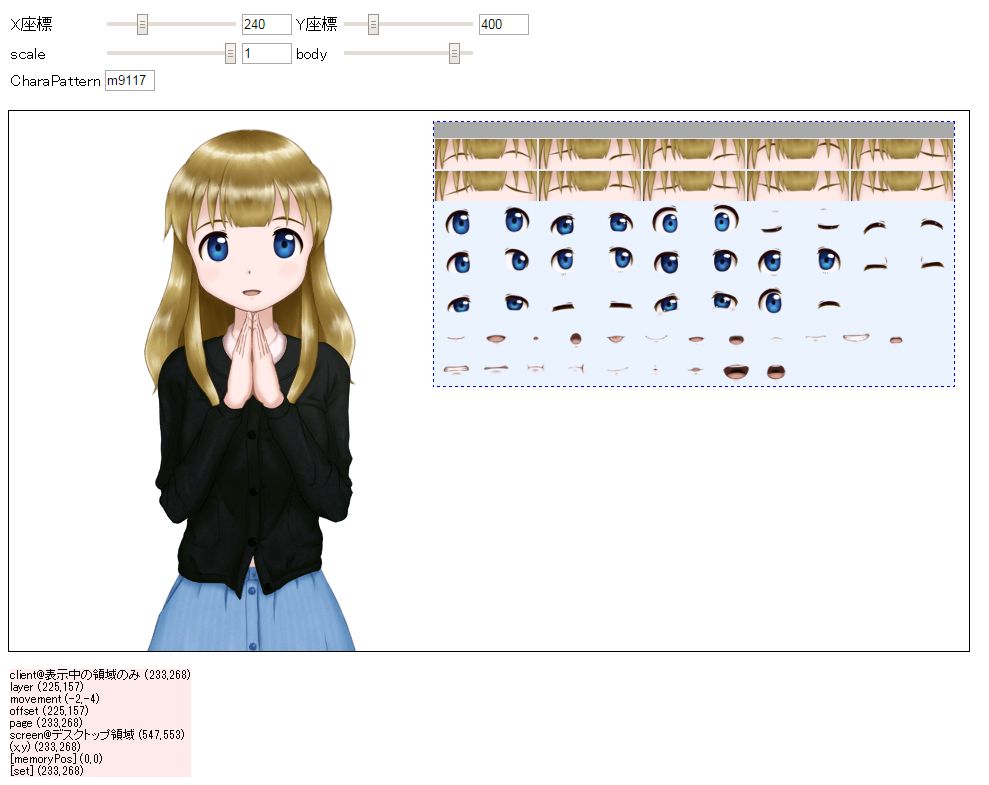Screen dimensions: 989x785
Task: Click the gray header bar of parts palette
Action: (693, 130)
